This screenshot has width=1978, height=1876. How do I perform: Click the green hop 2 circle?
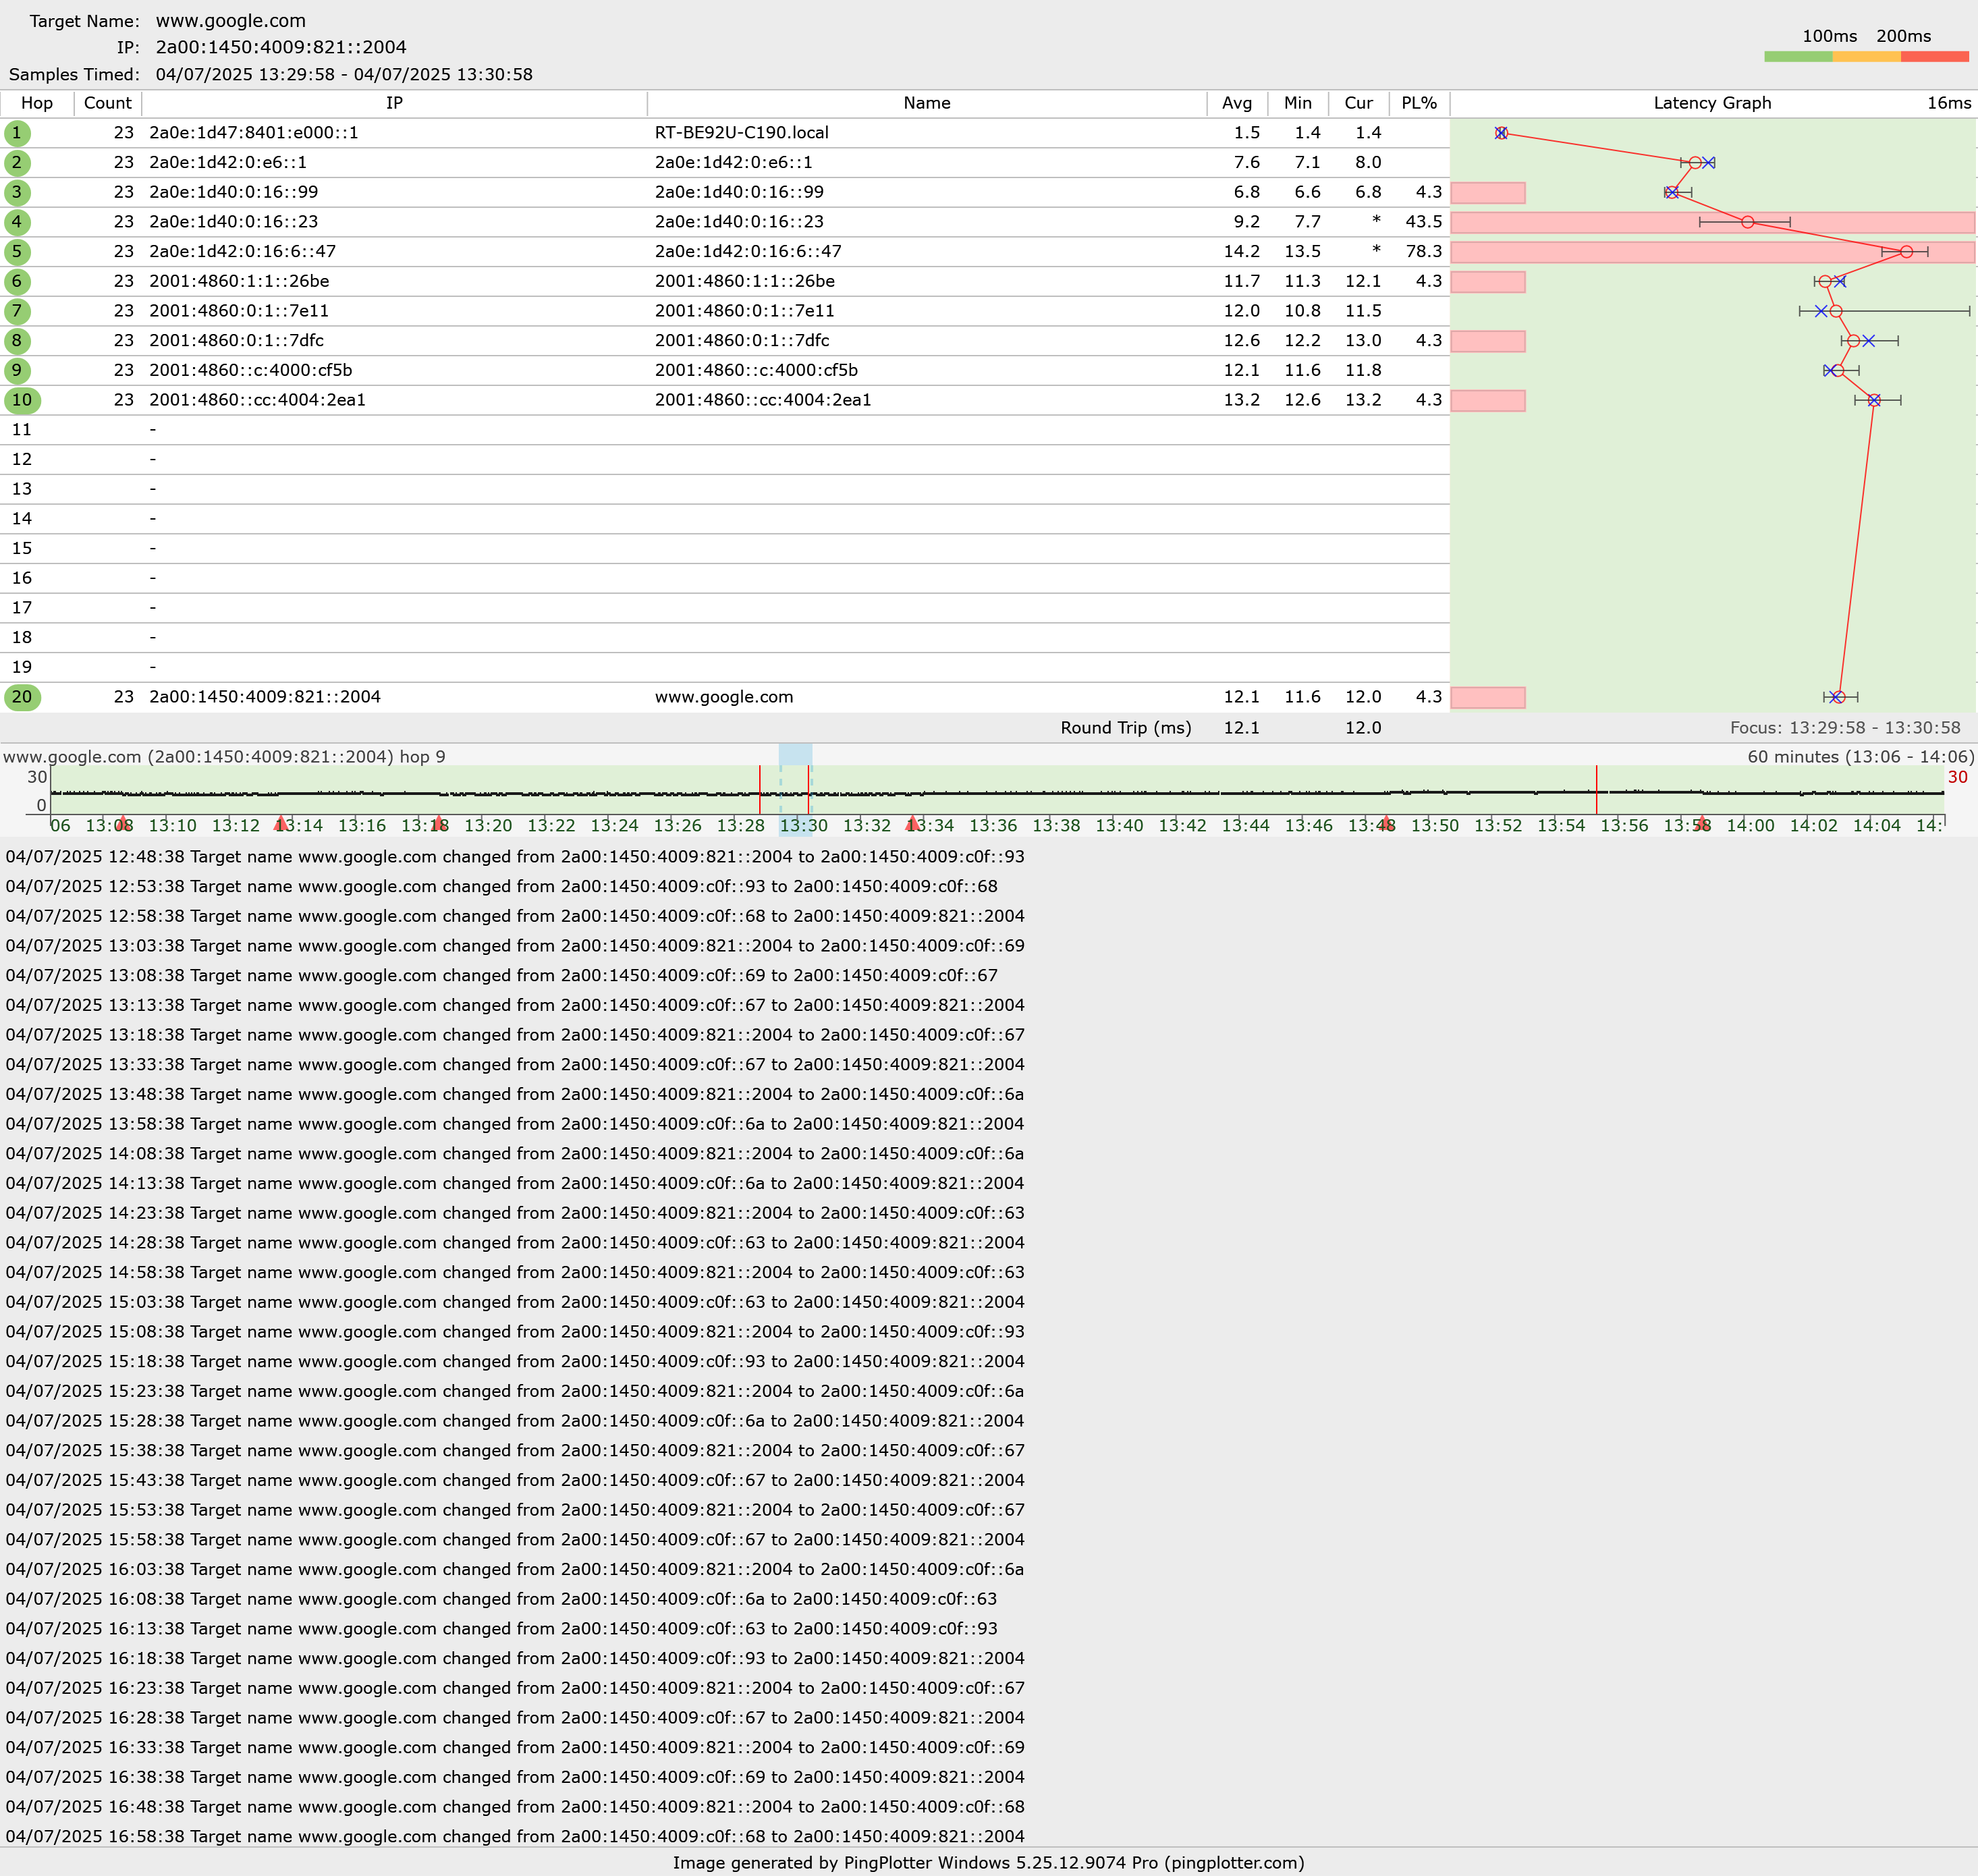(17, 163)
